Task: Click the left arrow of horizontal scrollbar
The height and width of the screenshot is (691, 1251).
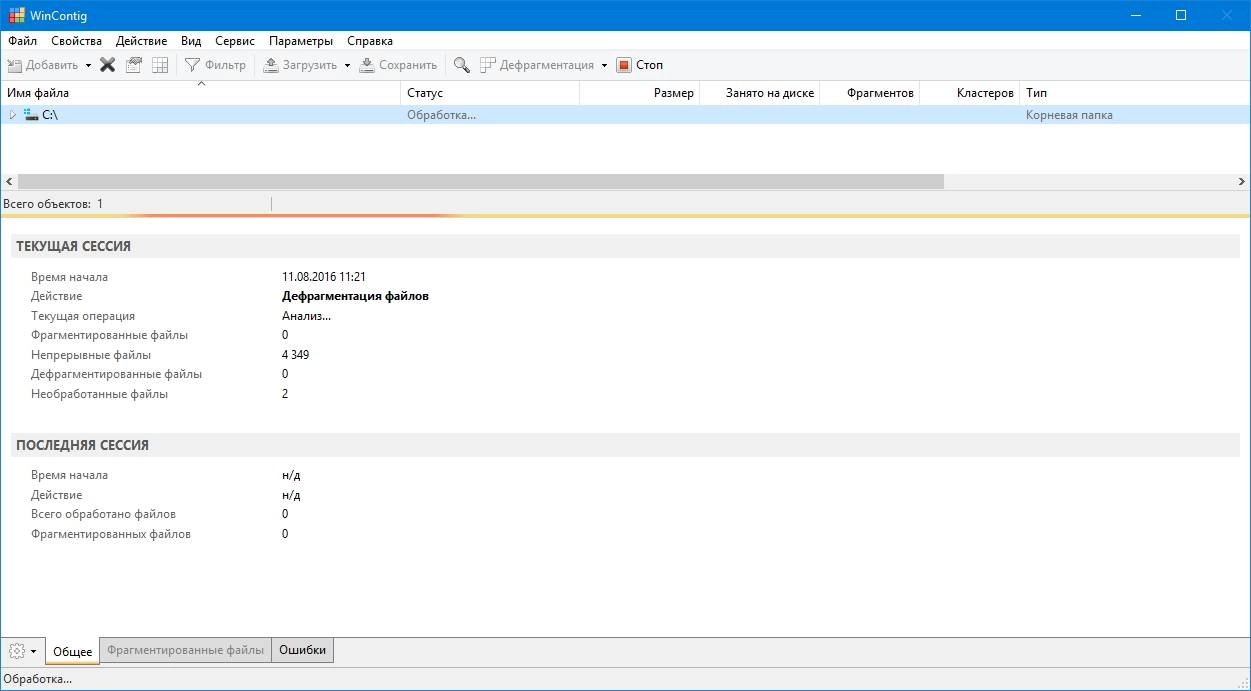Action: point(9,182)
